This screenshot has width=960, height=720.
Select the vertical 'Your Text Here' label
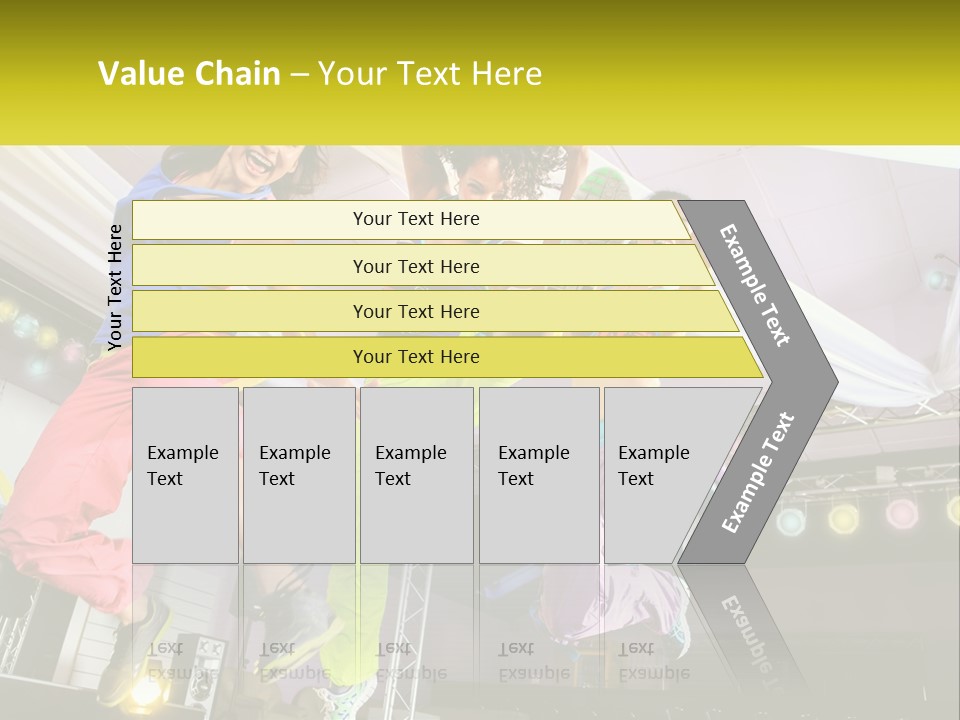pyautogui.click(x=115, y=287)
